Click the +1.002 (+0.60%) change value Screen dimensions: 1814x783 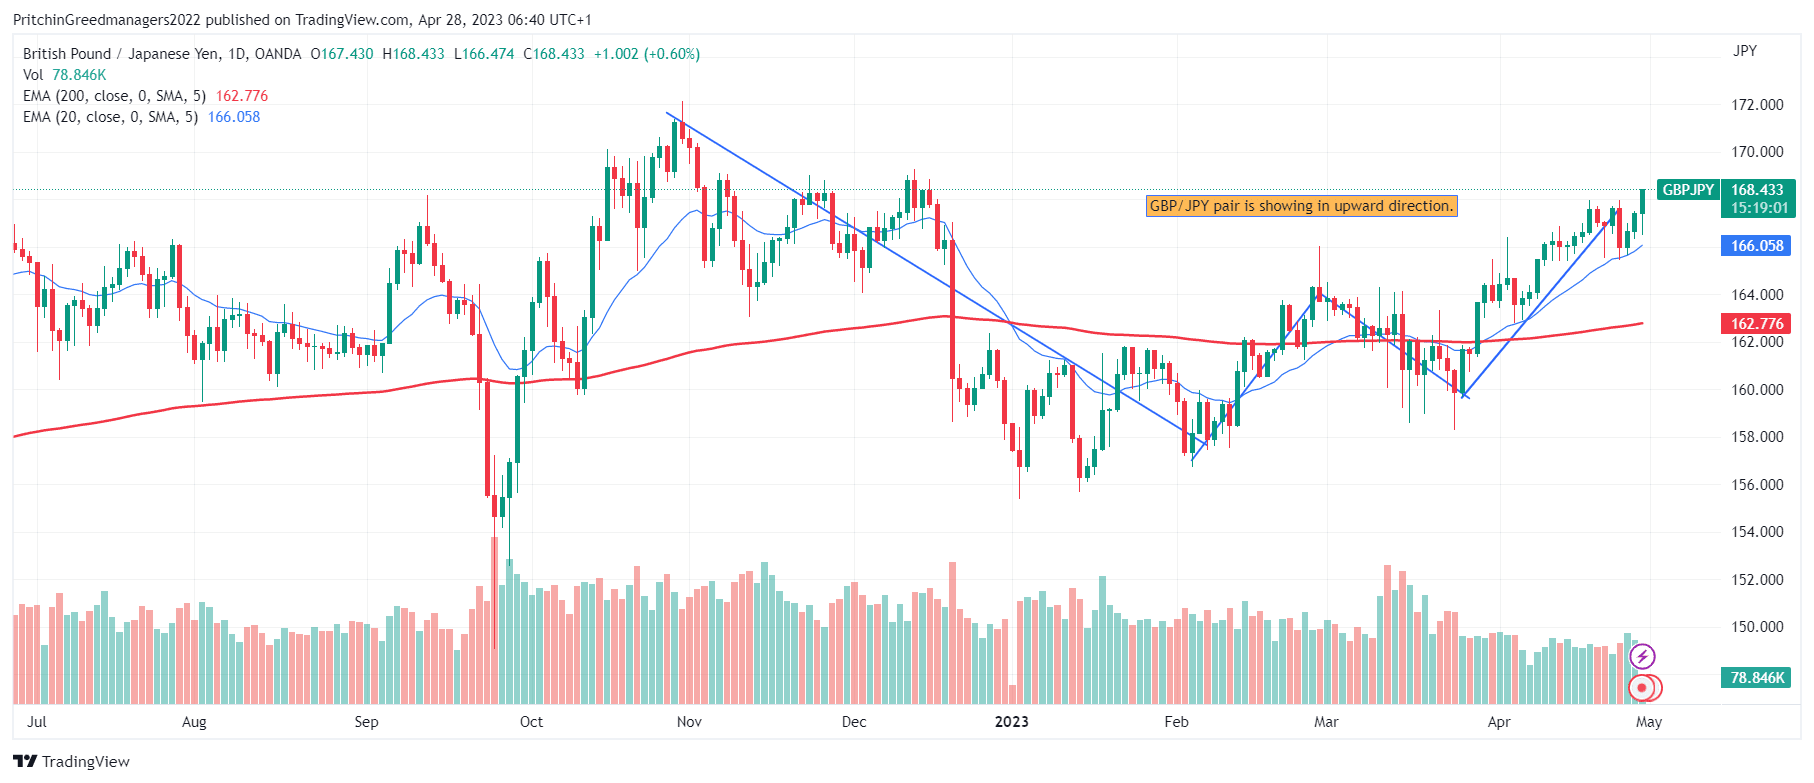(x=647, y=54)
